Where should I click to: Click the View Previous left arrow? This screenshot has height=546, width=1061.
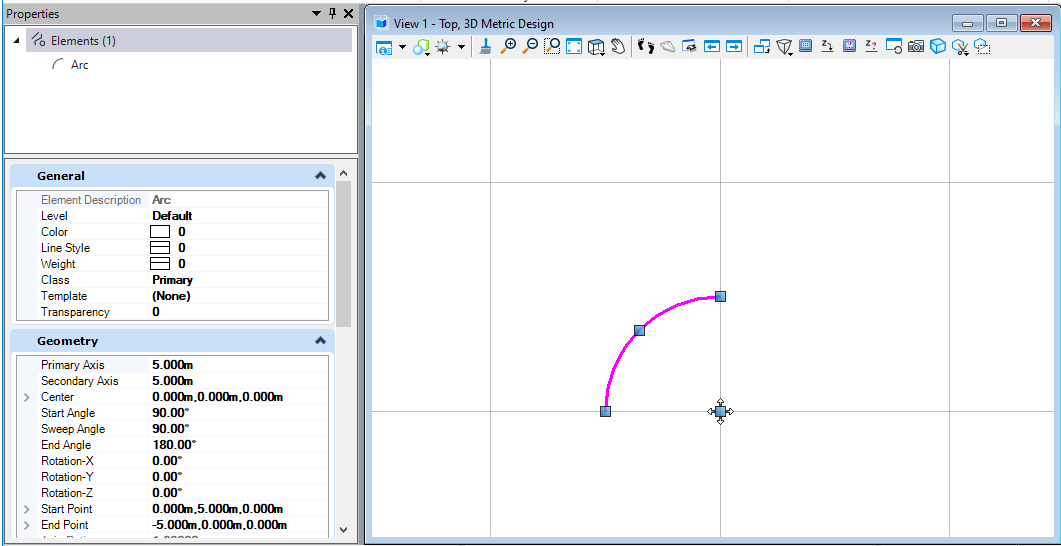tap(712, 47)
